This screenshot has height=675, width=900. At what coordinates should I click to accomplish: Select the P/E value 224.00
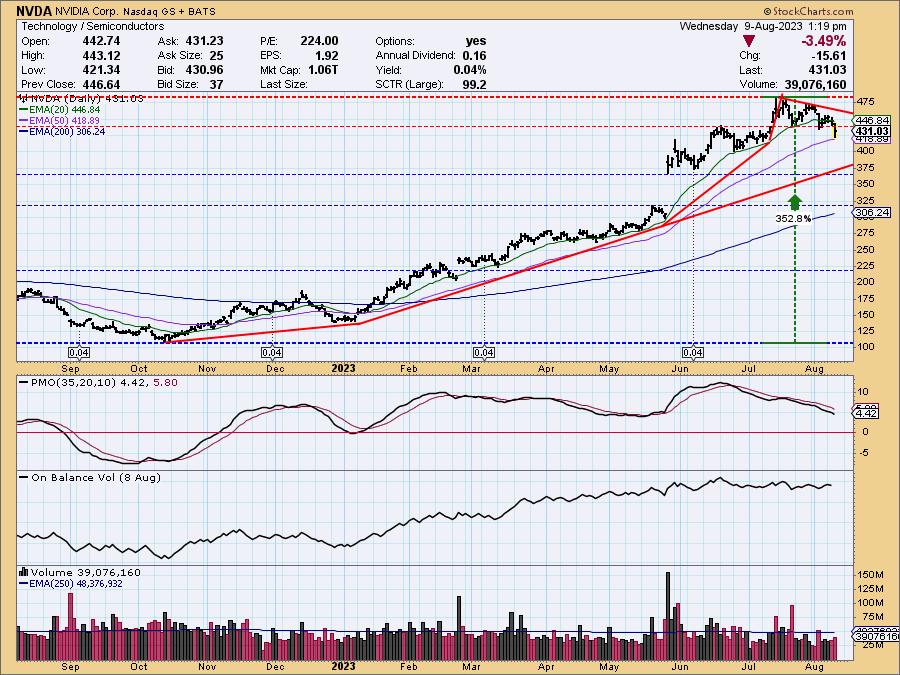tap(319, 41)
